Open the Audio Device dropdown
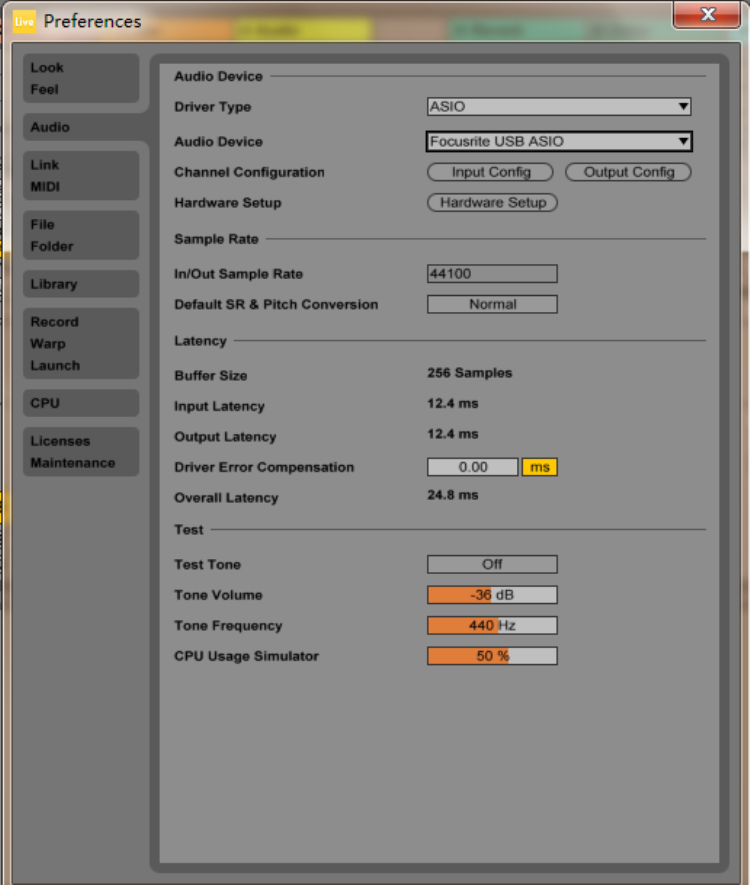Viewport: 750px width, 885px height. pyautogui.click(x=559, y=142)
